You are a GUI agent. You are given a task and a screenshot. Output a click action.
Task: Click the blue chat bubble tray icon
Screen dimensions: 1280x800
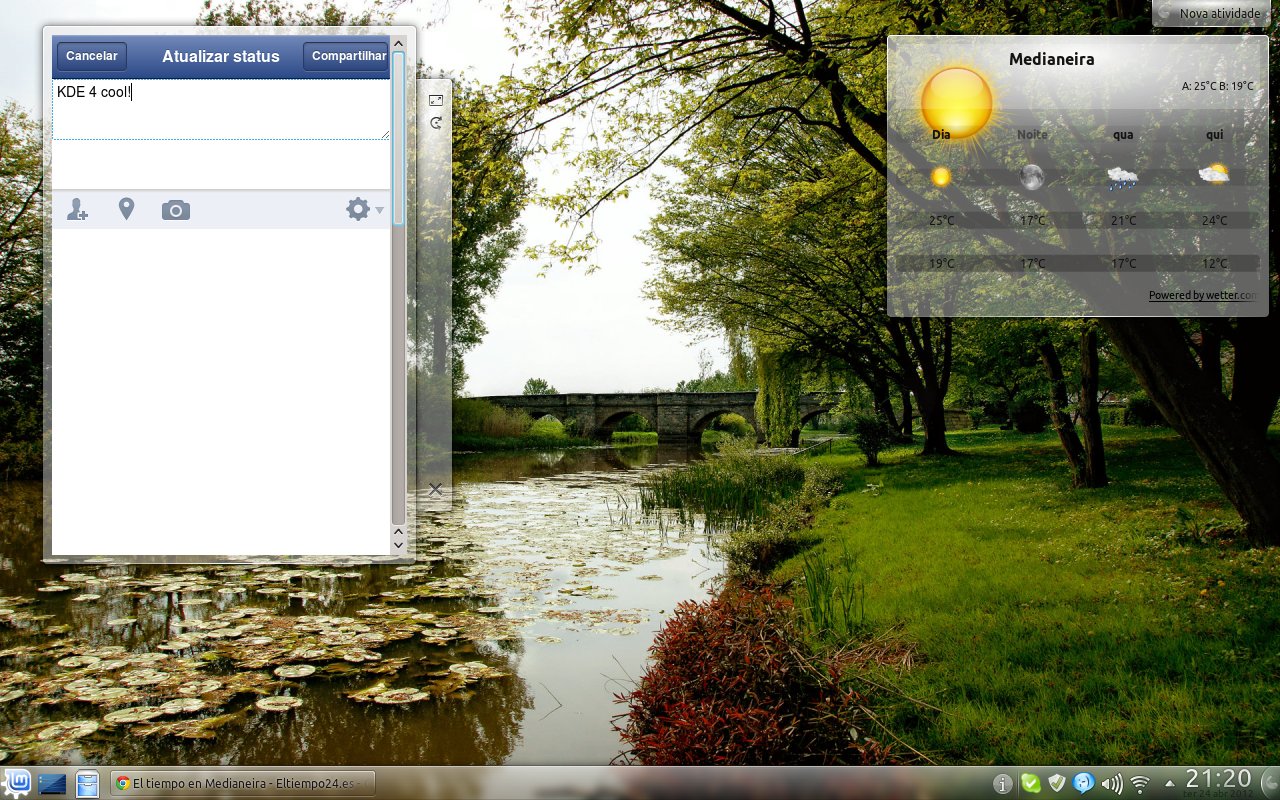coord(1083,783)
